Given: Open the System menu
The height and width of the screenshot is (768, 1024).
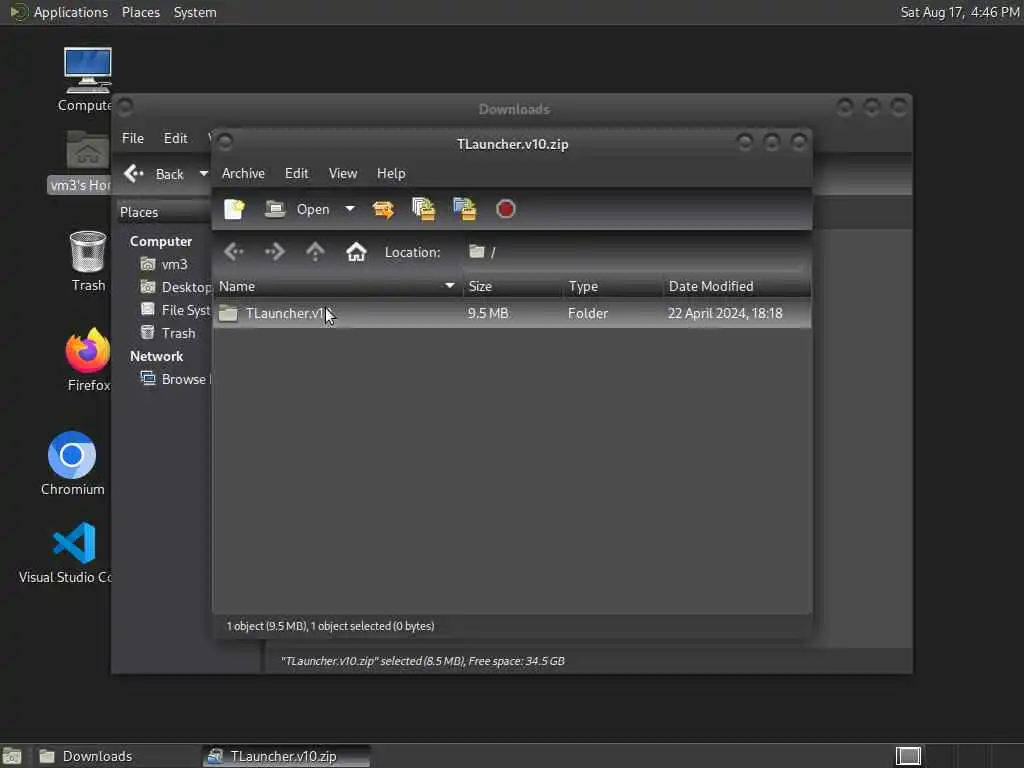Looking at the screenshot, I should [195, 12].
